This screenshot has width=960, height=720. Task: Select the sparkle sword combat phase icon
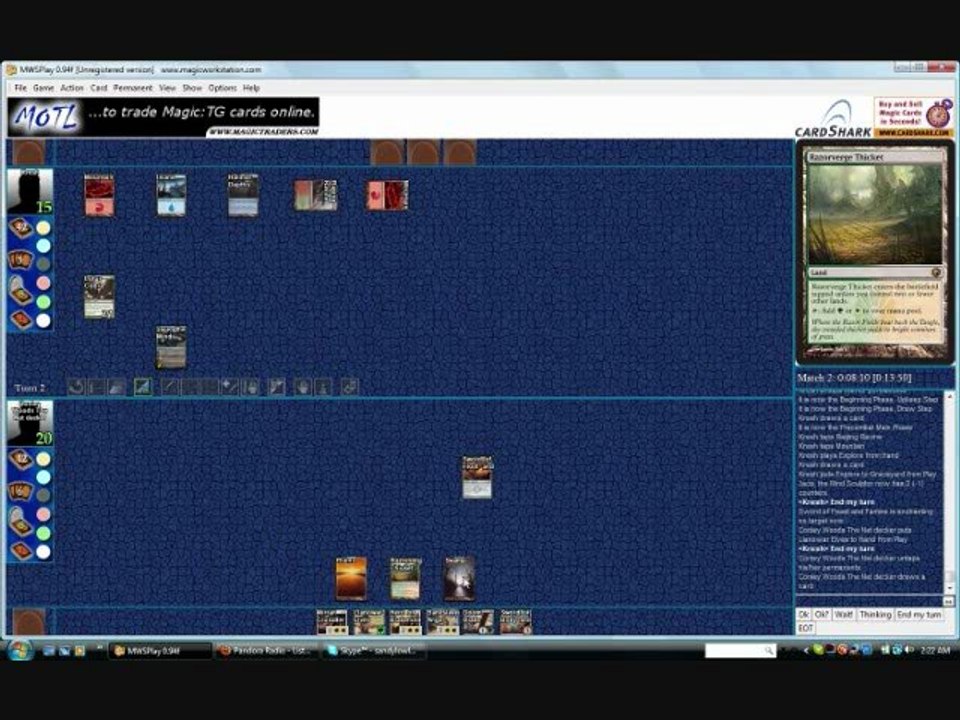click(229, 387)
